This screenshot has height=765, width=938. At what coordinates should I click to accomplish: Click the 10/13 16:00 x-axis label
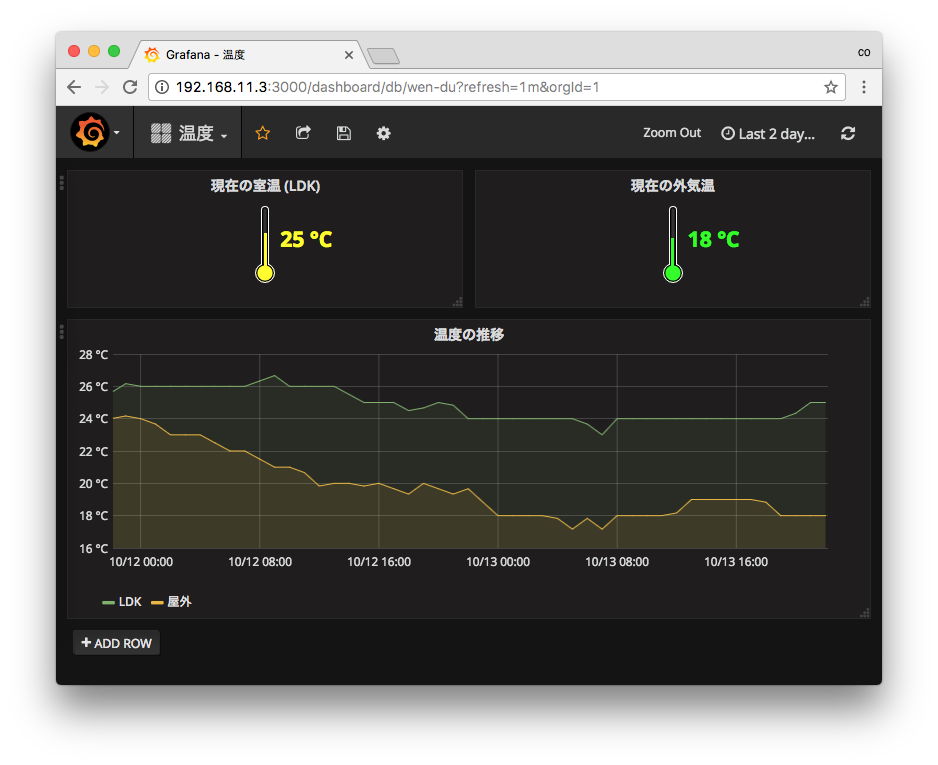(x=736, y=562)
